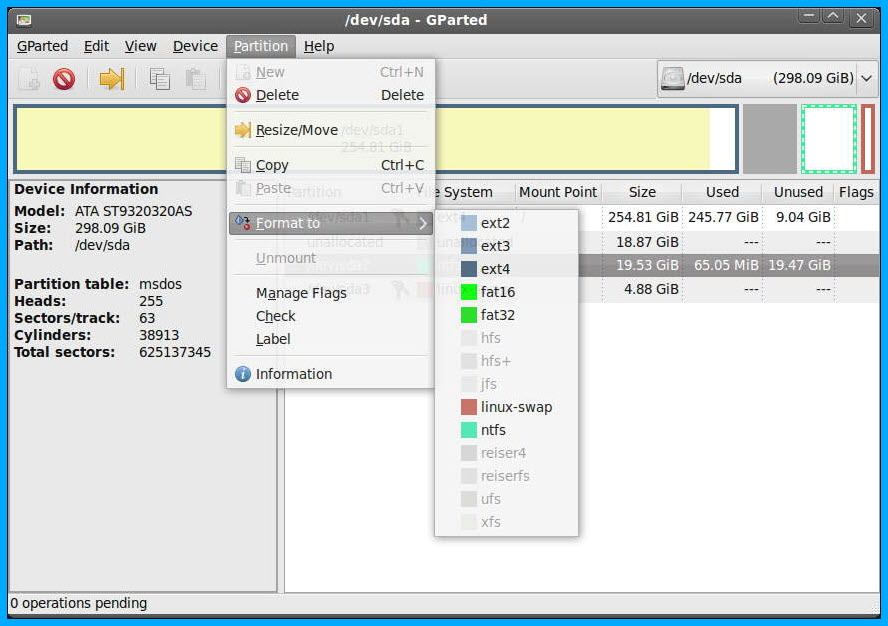This screenshot has width=888, height=626.
Task: Open the View menu
Action: [140, 46]
